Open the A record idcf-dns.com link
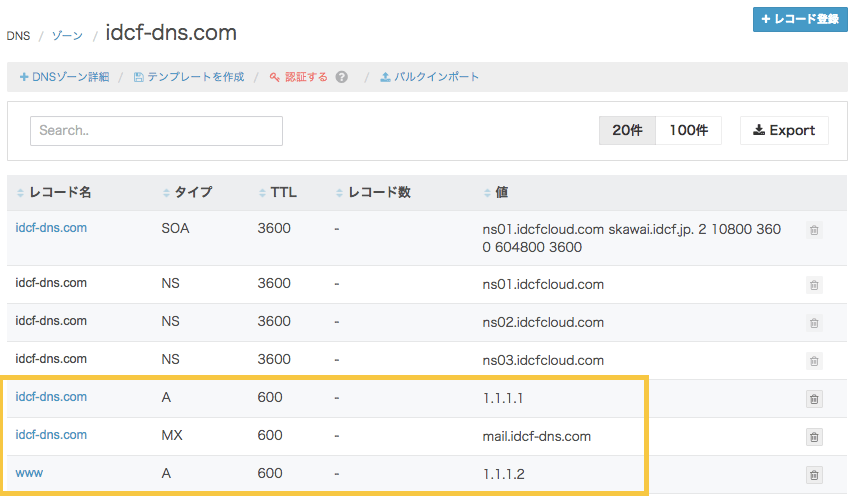Screen dimensions: 858x501 pyautogui.click(x=51, y=397)
